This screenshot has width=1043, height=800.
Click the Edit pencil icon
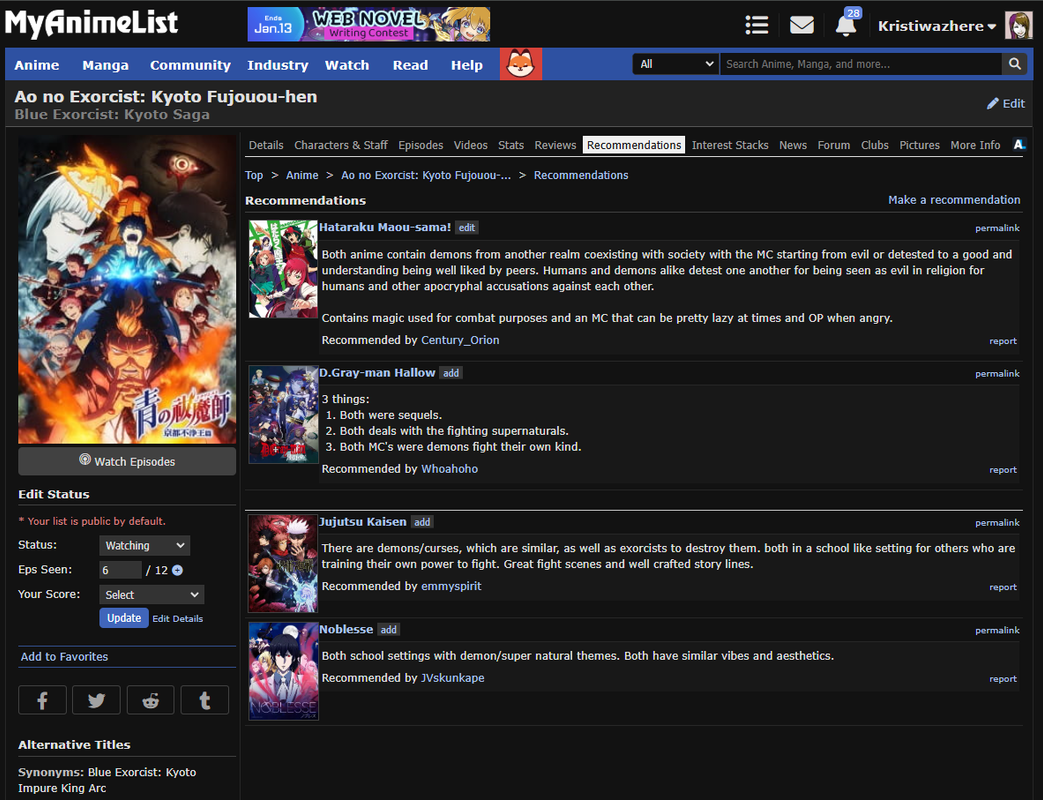click(992, 103)
